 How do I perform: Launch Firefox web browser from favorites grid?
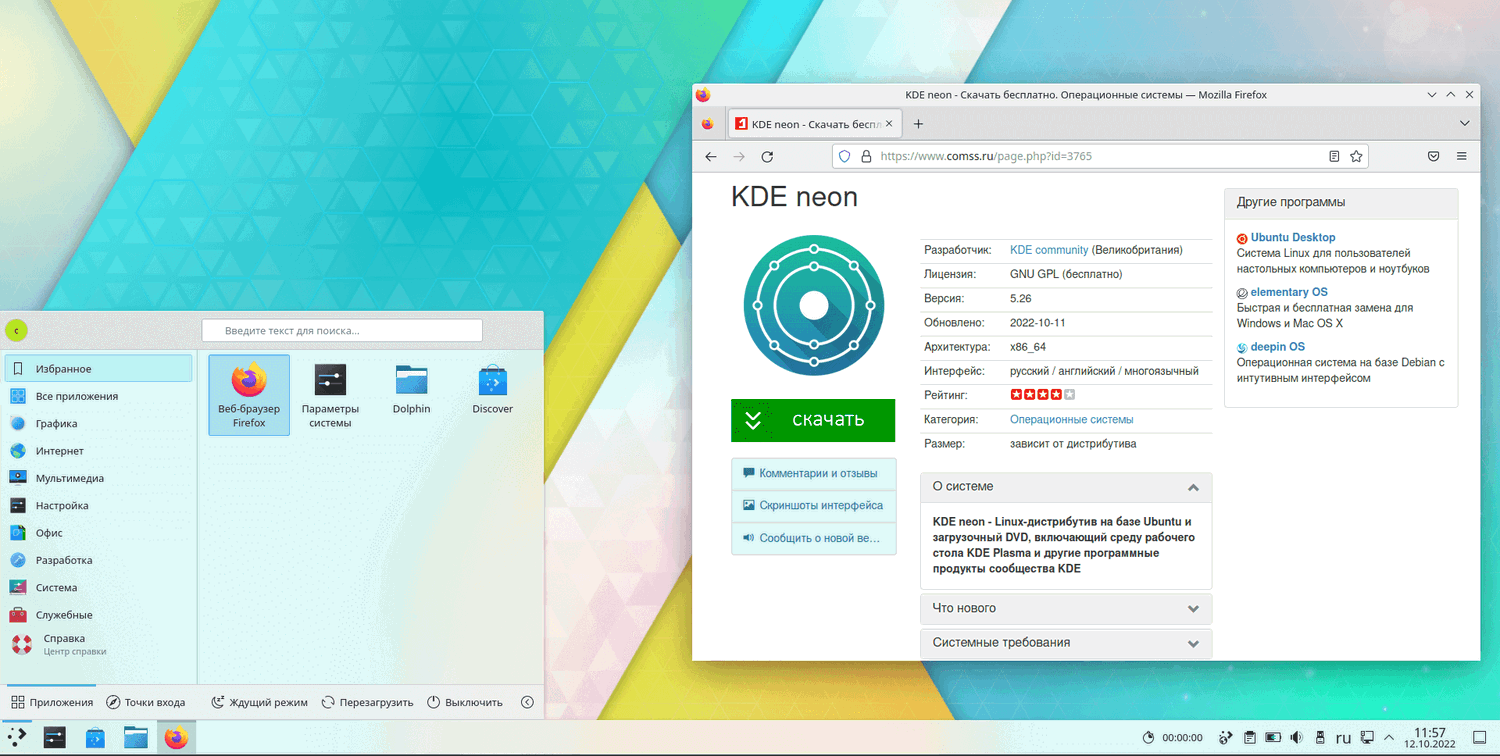tap(249, 395)
